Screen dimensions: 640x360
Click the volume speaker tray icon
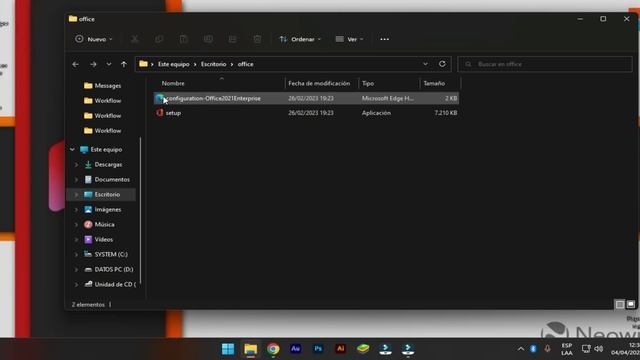click(x=599, y=349)
